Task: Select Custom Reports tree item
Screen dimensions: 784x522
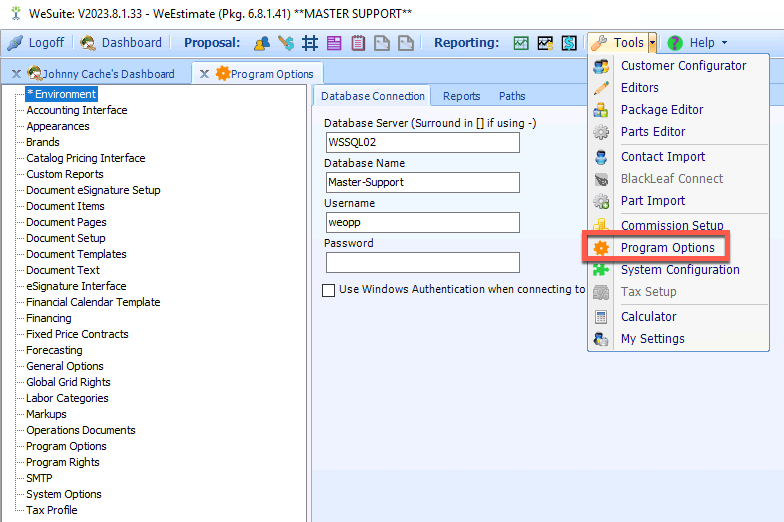Action: 65,174
